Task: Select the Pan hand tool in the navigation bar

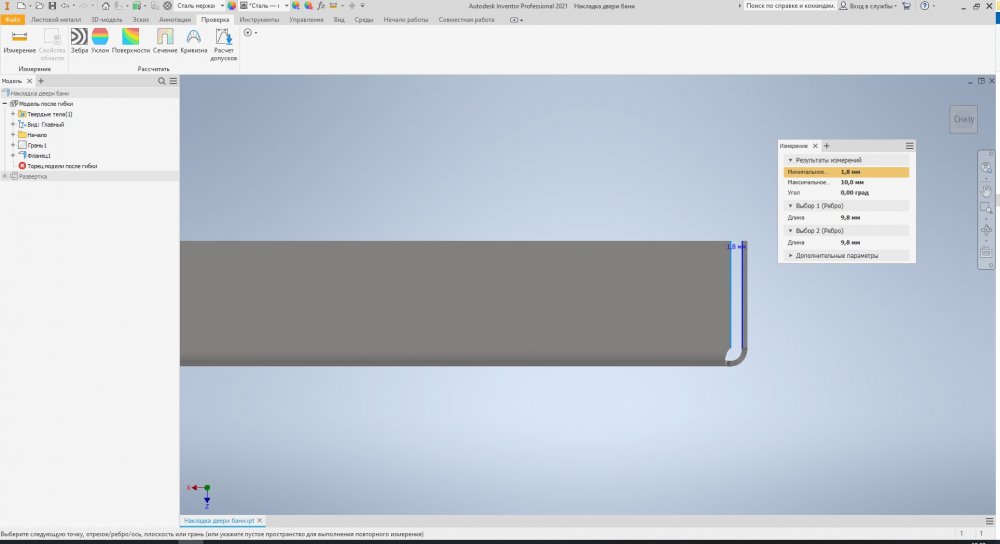Action: 986,188
